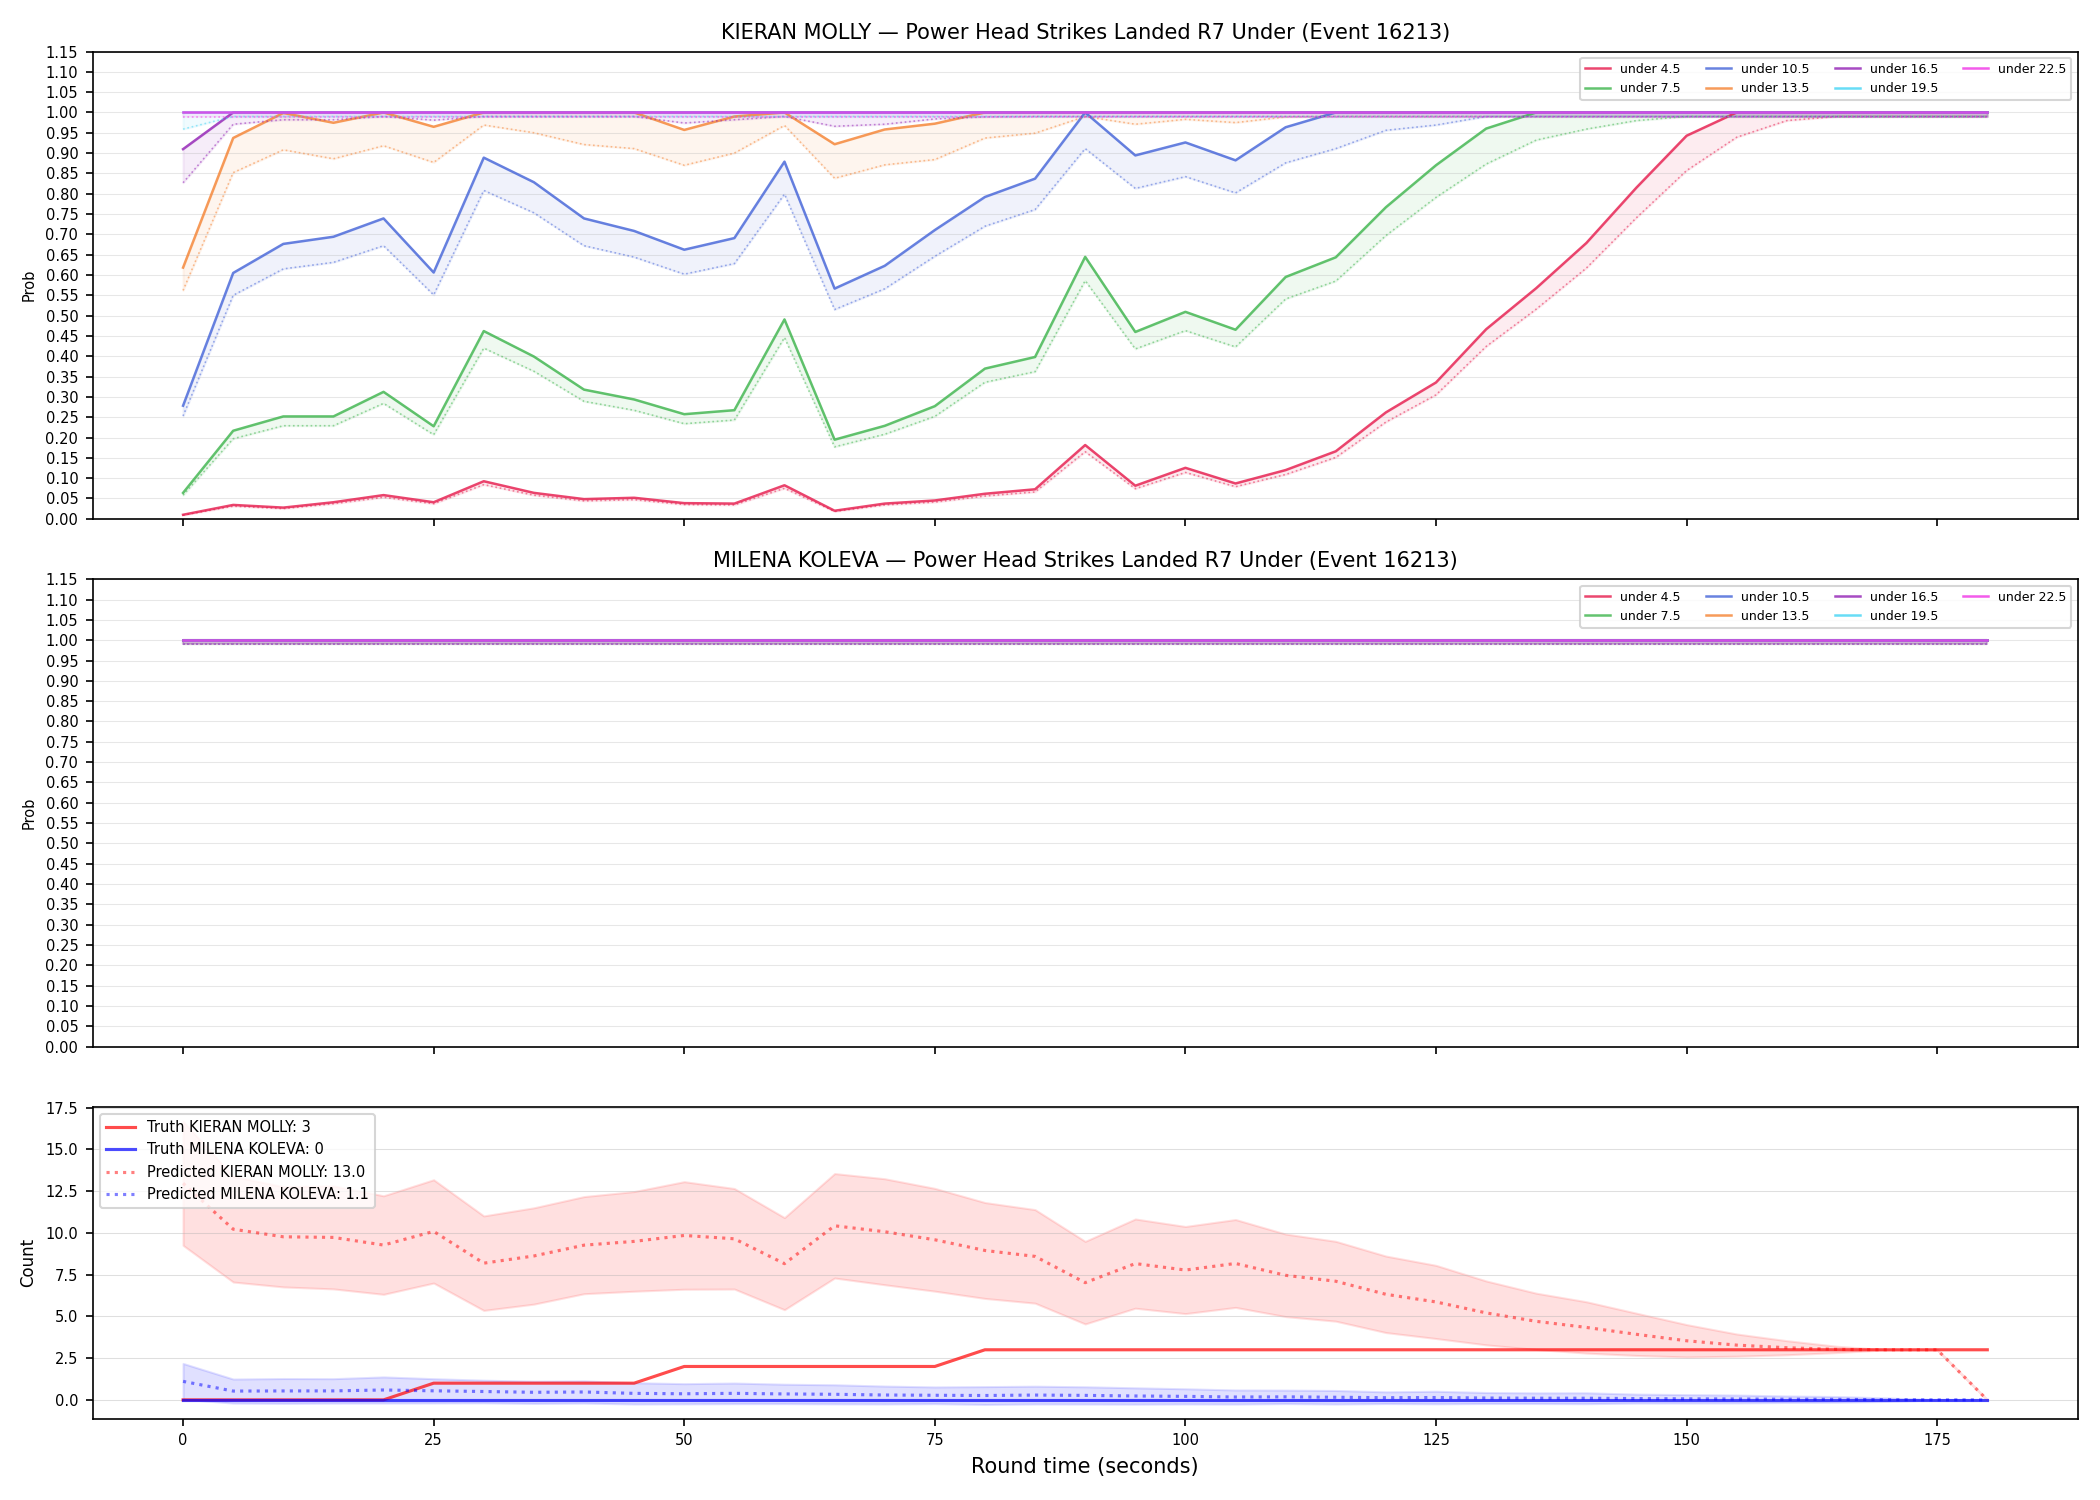Click the x-axis tick label "175"
Screen dimensions: 2100x1500
click(1937, 1440)
